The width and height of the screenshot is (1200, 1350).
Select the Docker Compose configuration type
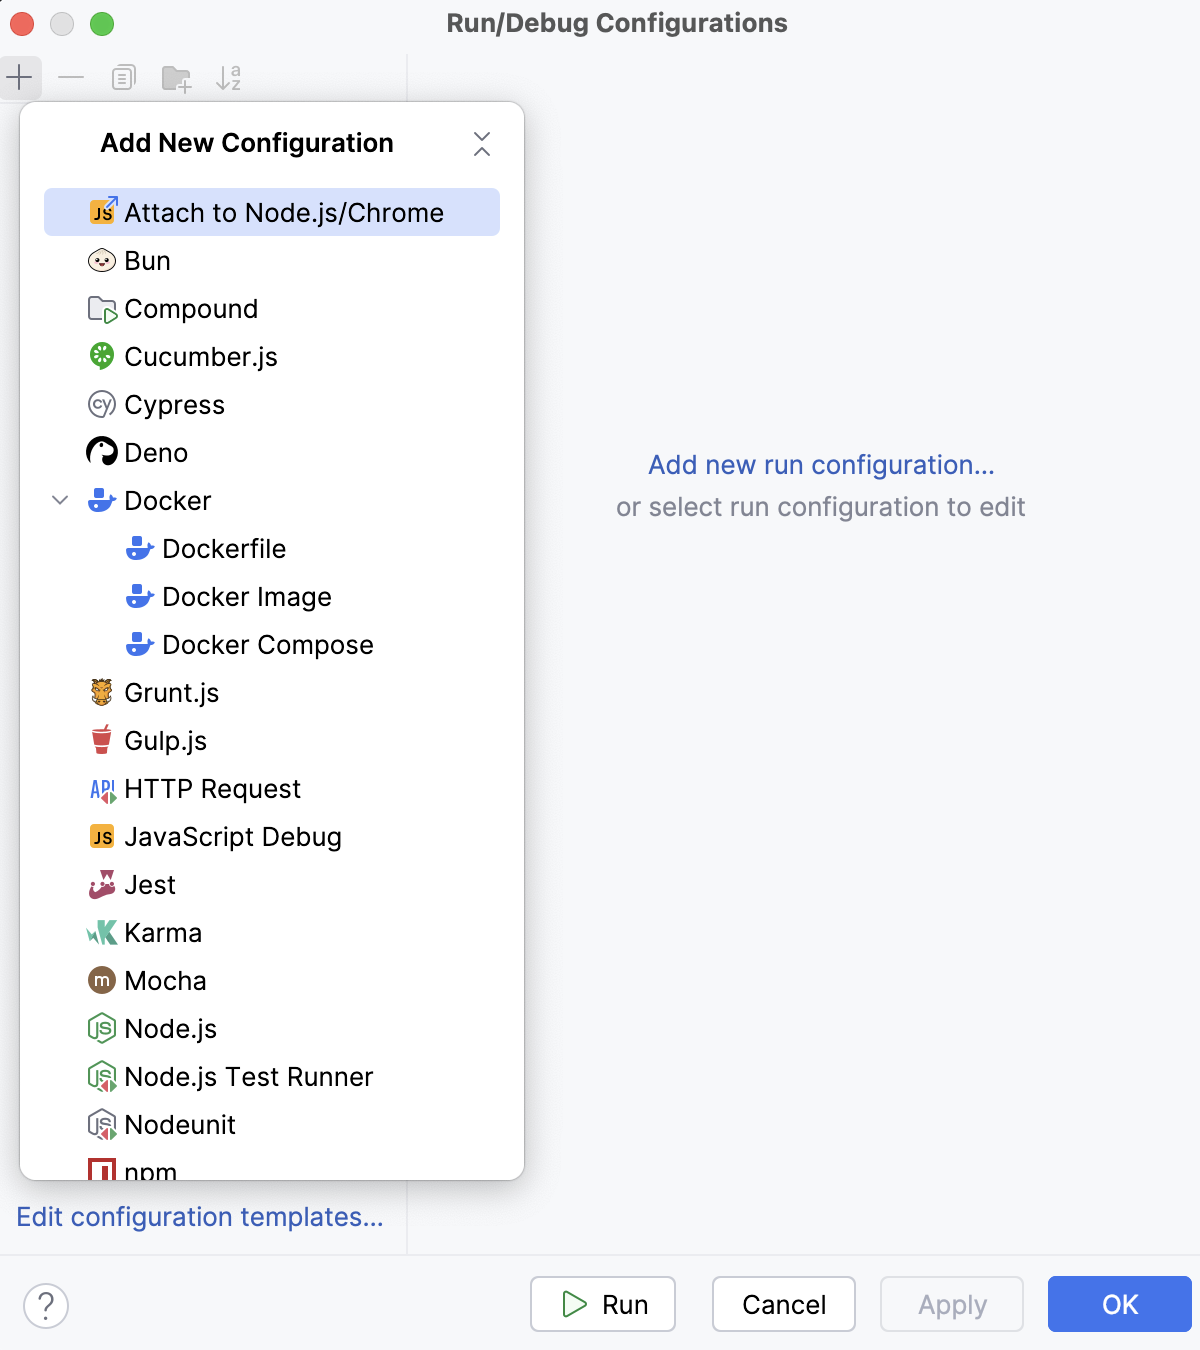coord(267,644)
